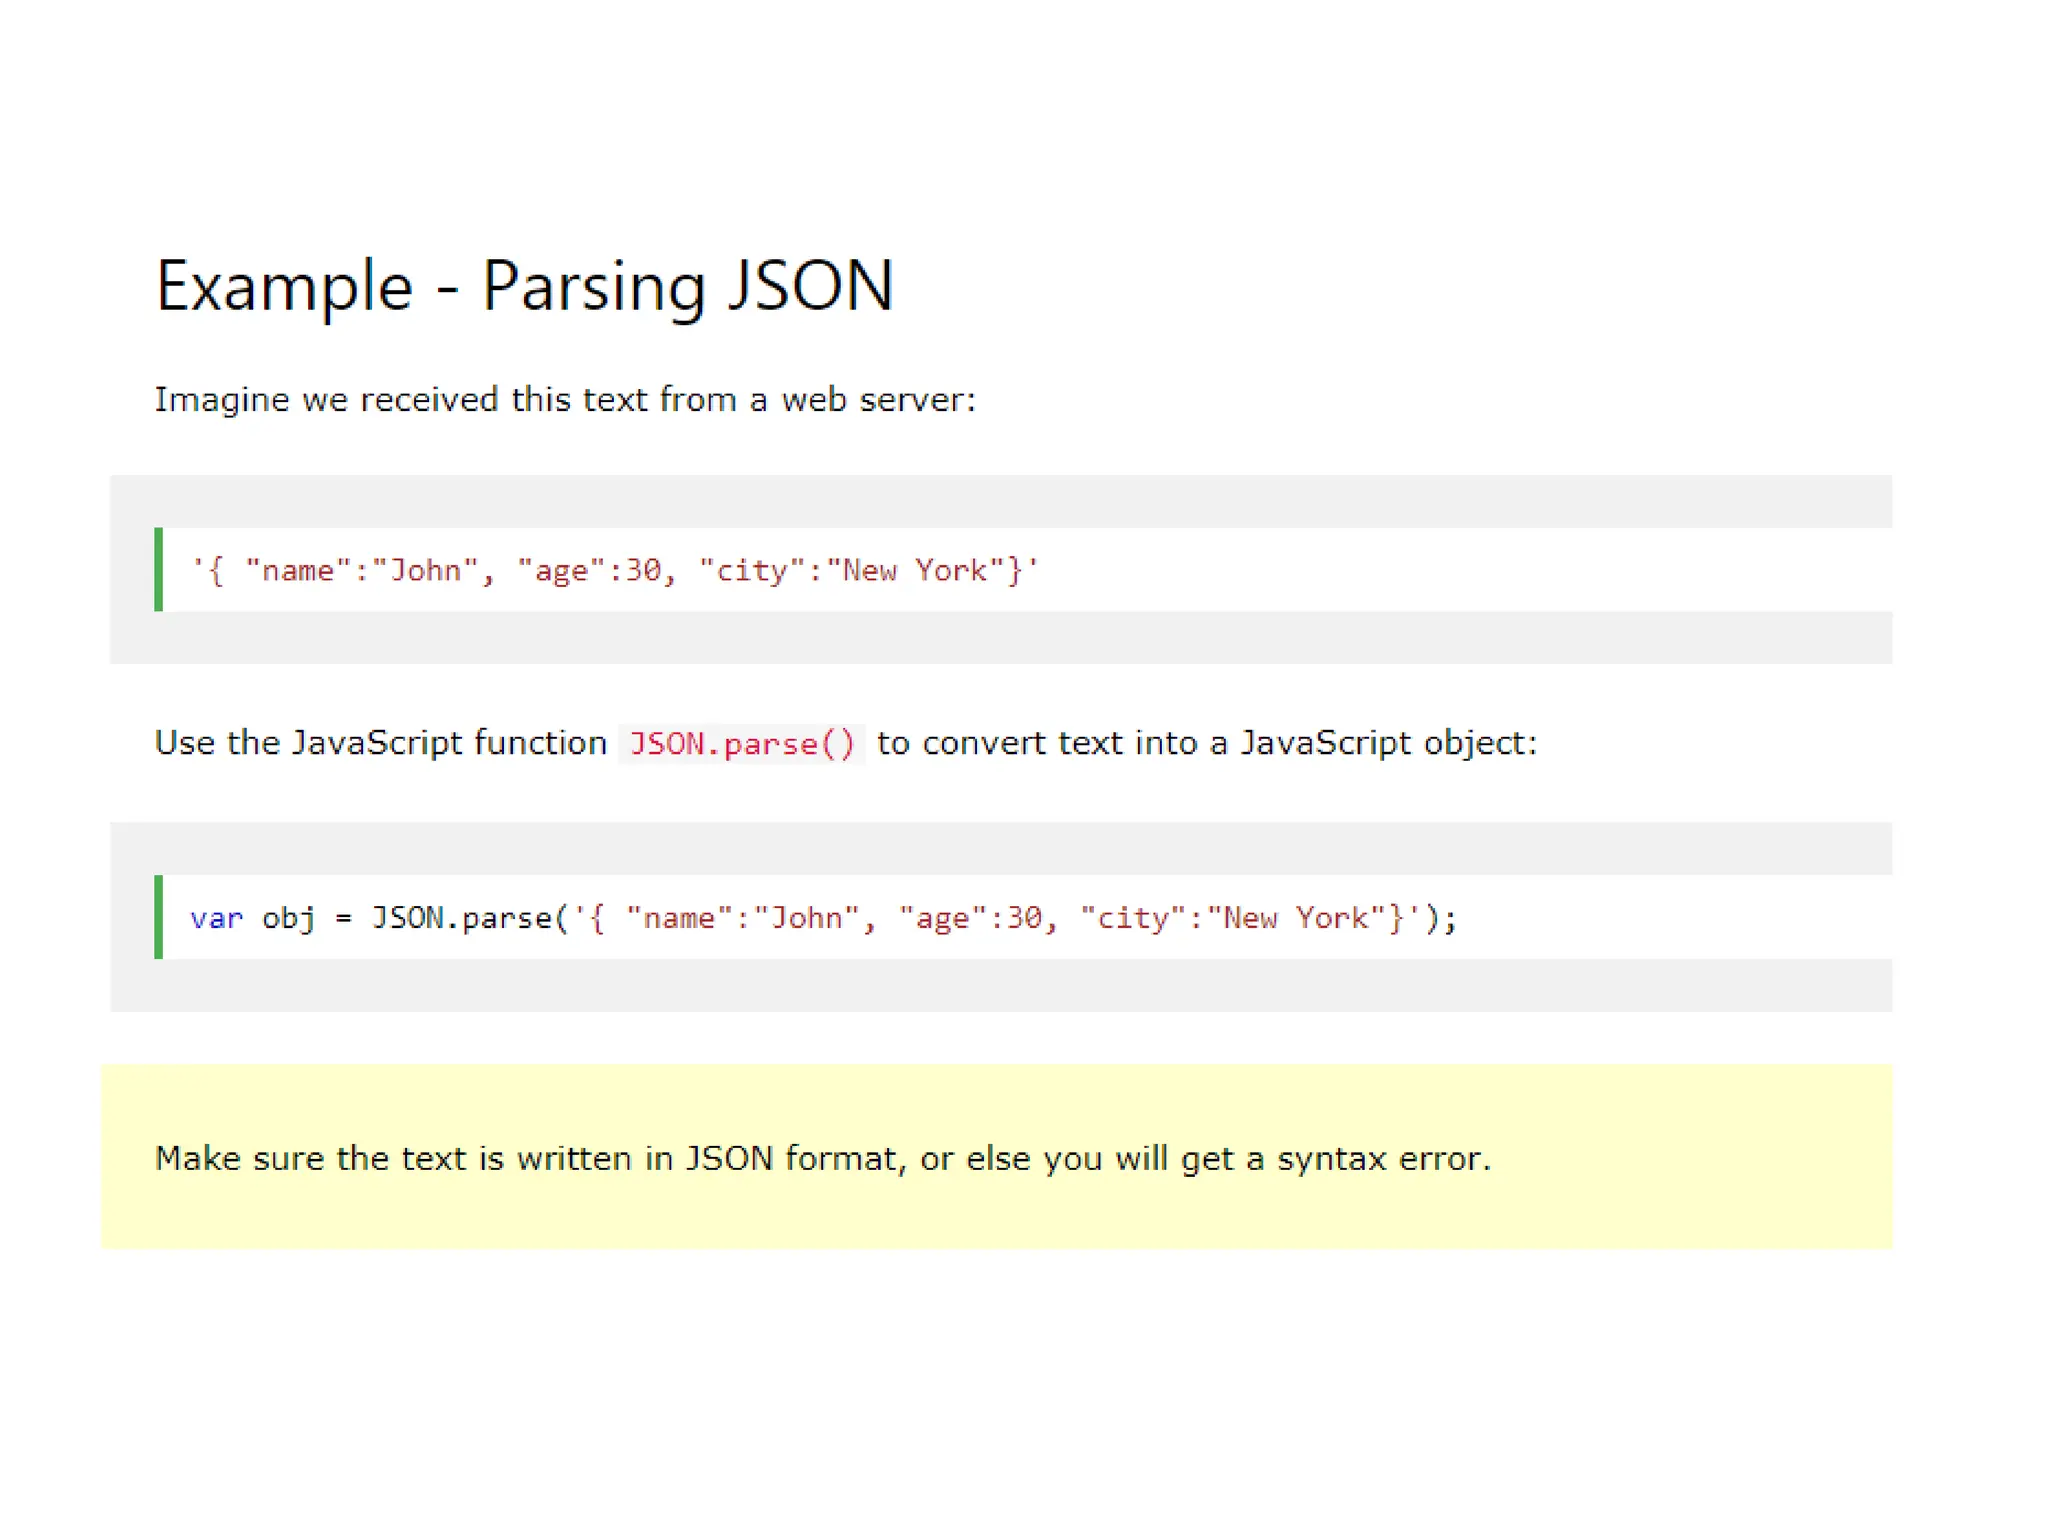Click the blue 'var' keyword
Viewport: 2048px width, 1536px height.
216,918
